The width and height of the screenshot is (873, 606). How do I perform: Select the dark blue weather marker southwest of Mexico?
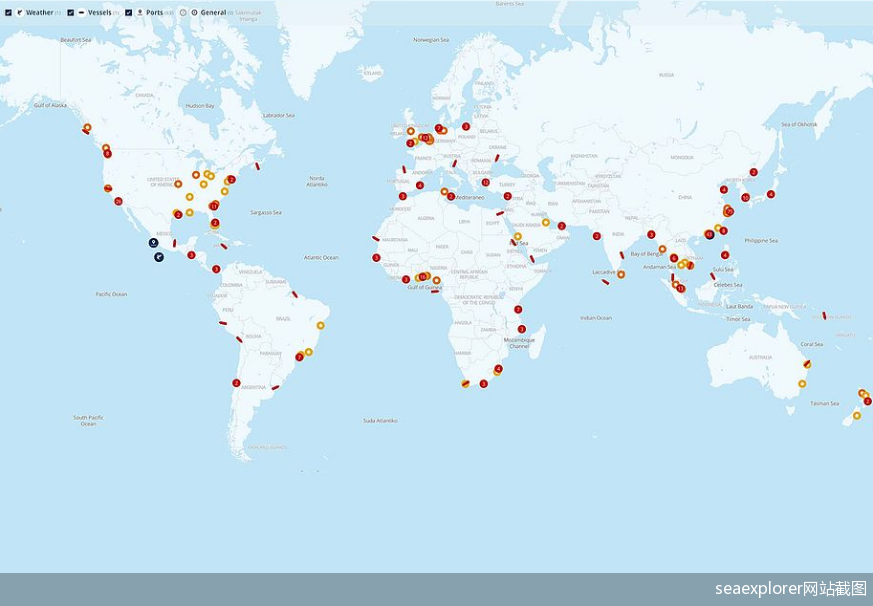point(159,257)
